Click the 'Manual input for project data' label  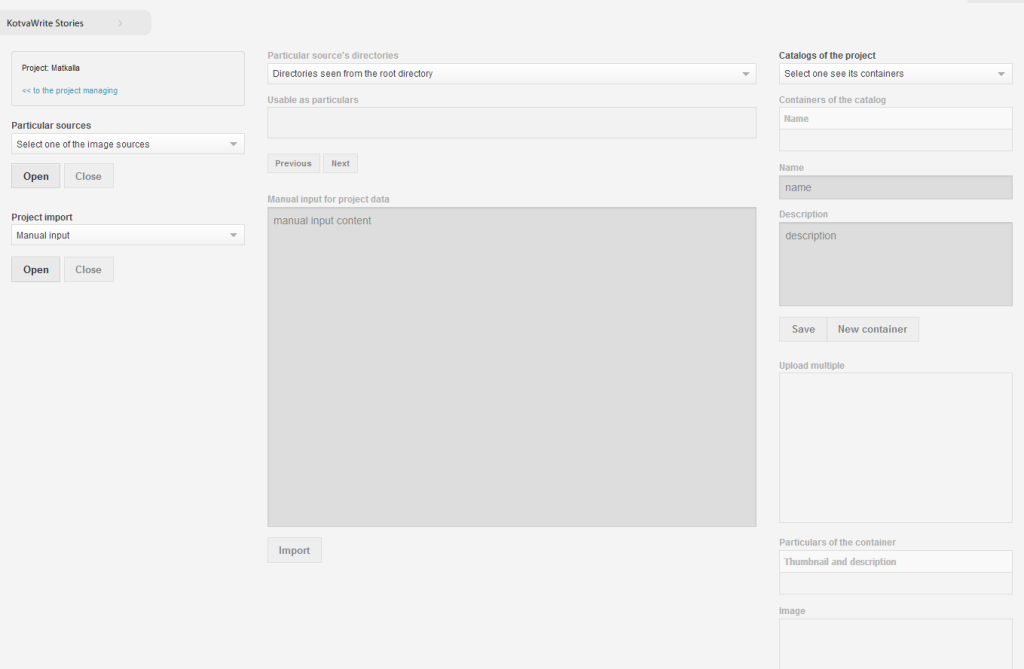(x=328, y=199)
